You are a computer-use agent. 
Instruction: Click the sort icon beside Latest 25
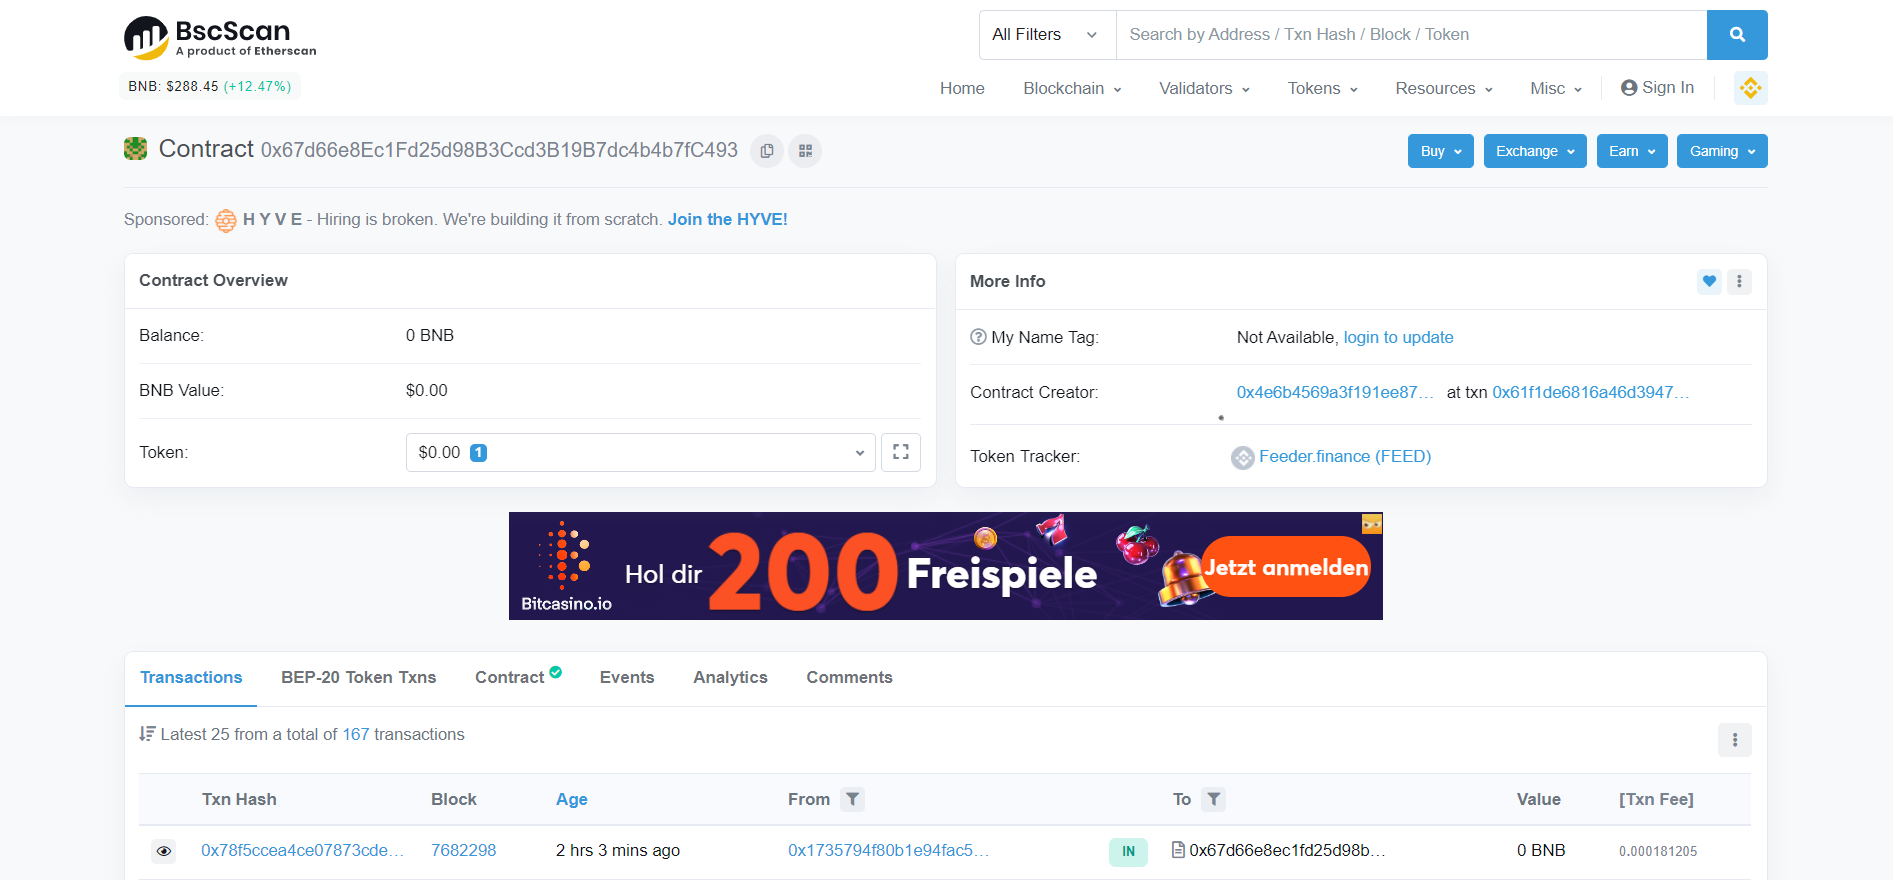(147, 734)
